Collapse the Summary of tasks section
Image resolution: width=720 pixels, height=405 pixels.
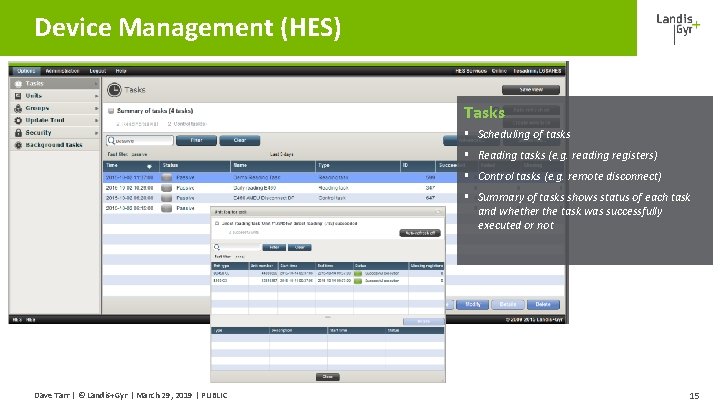click(x=111, y=111)
